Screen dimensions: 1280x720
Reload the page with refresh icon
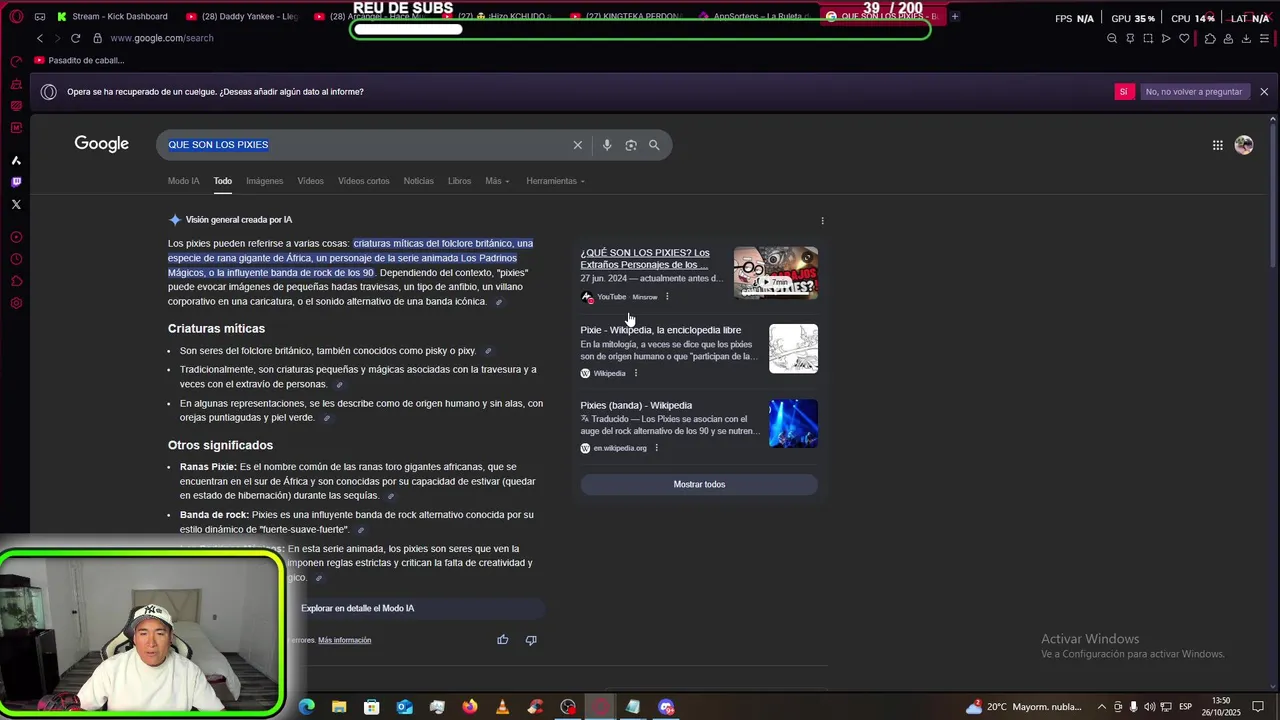click(75, 38)
